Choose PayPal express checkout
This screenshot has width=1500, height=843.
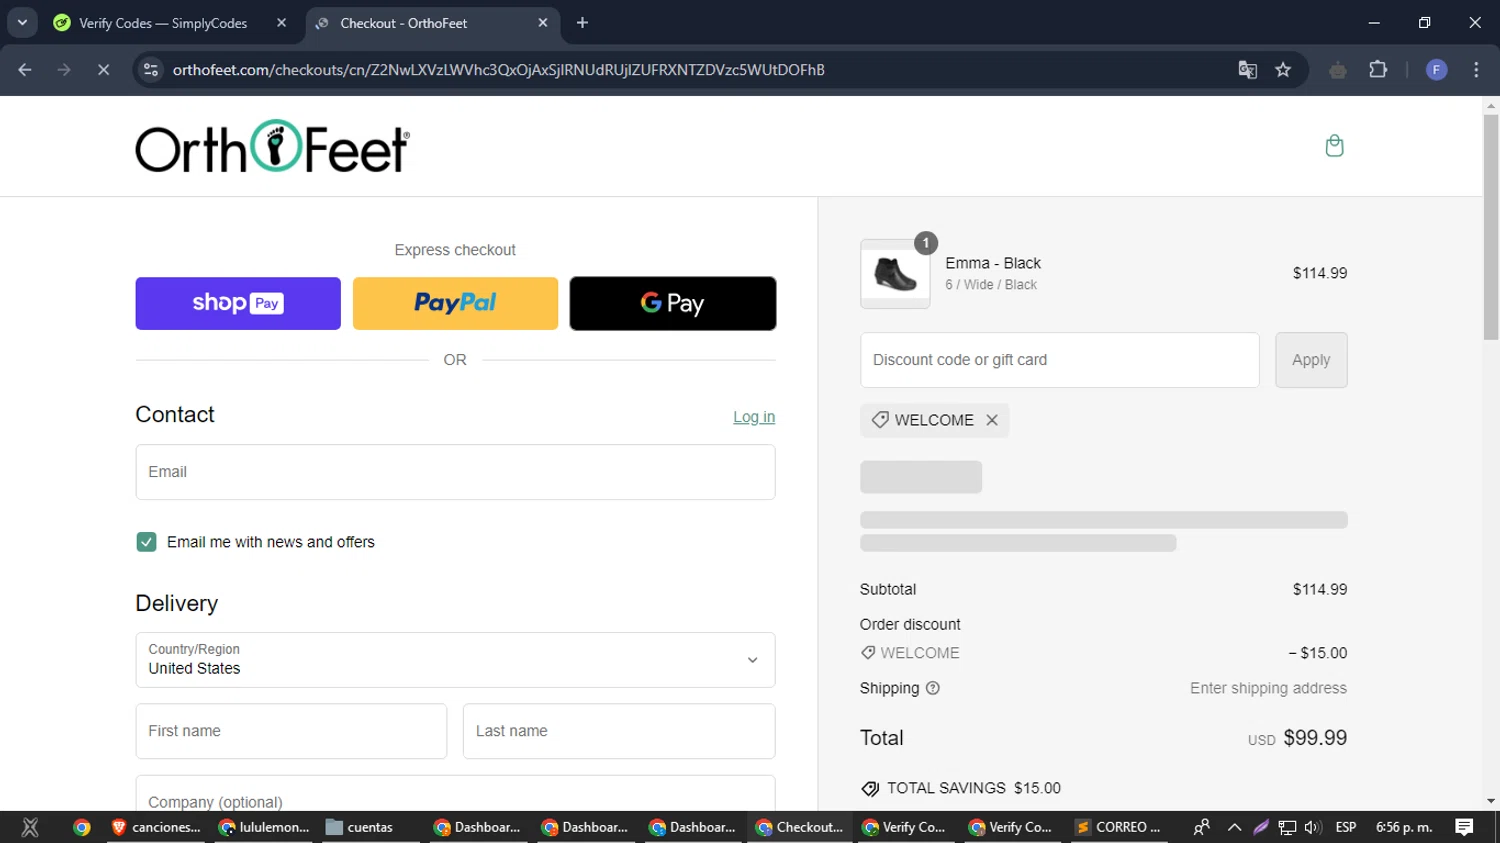(455, 303)
